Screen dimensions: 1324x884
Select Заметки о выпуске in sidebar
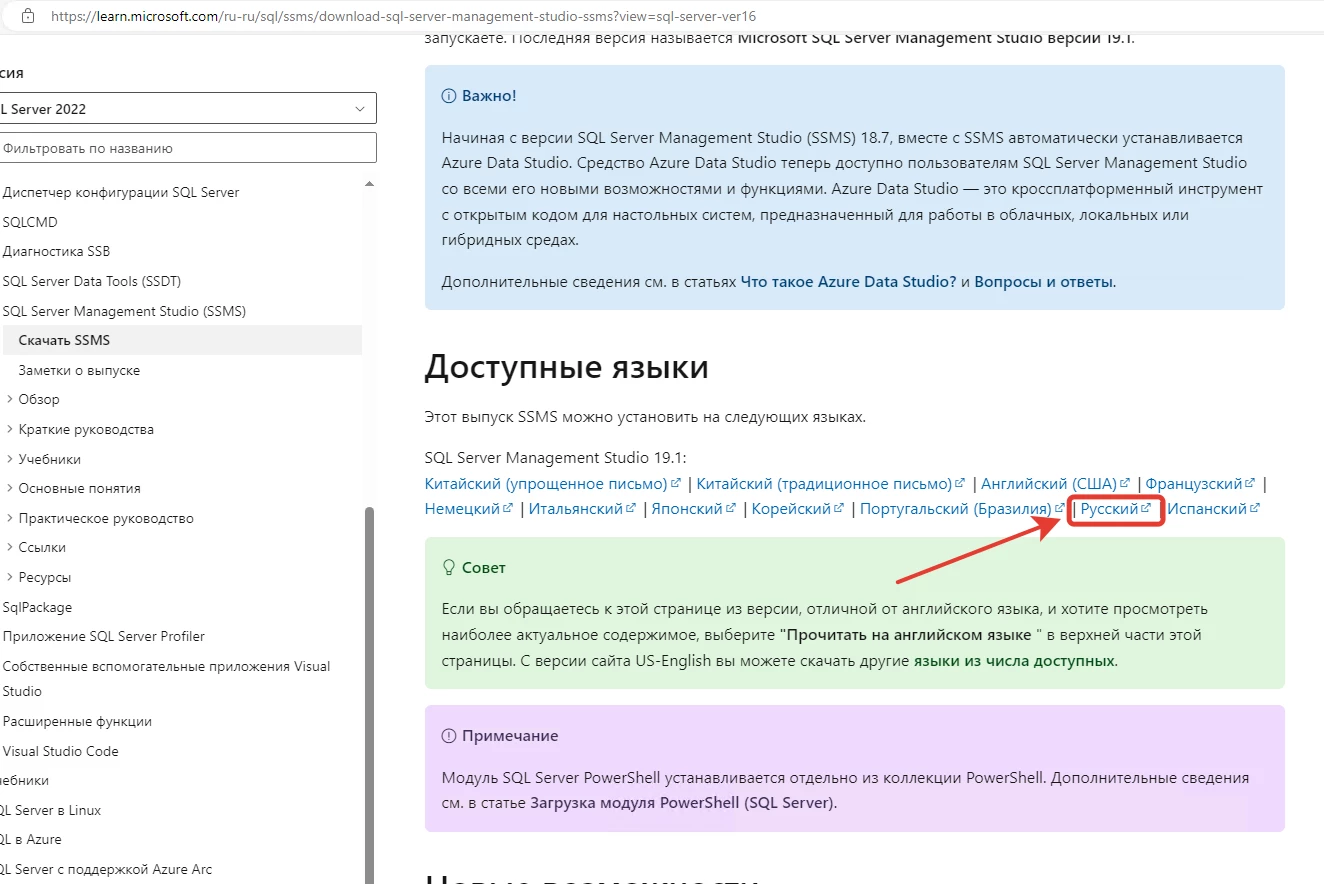click(79, 370)
